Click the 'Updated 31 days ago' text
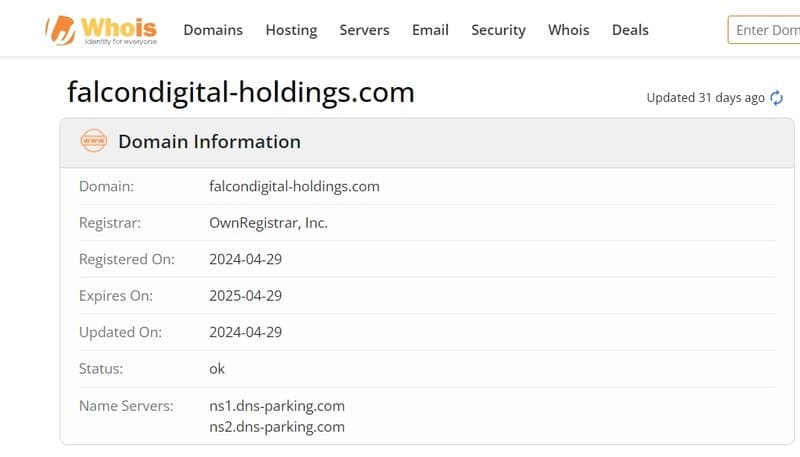800x457 pixels. click(705, 97)
